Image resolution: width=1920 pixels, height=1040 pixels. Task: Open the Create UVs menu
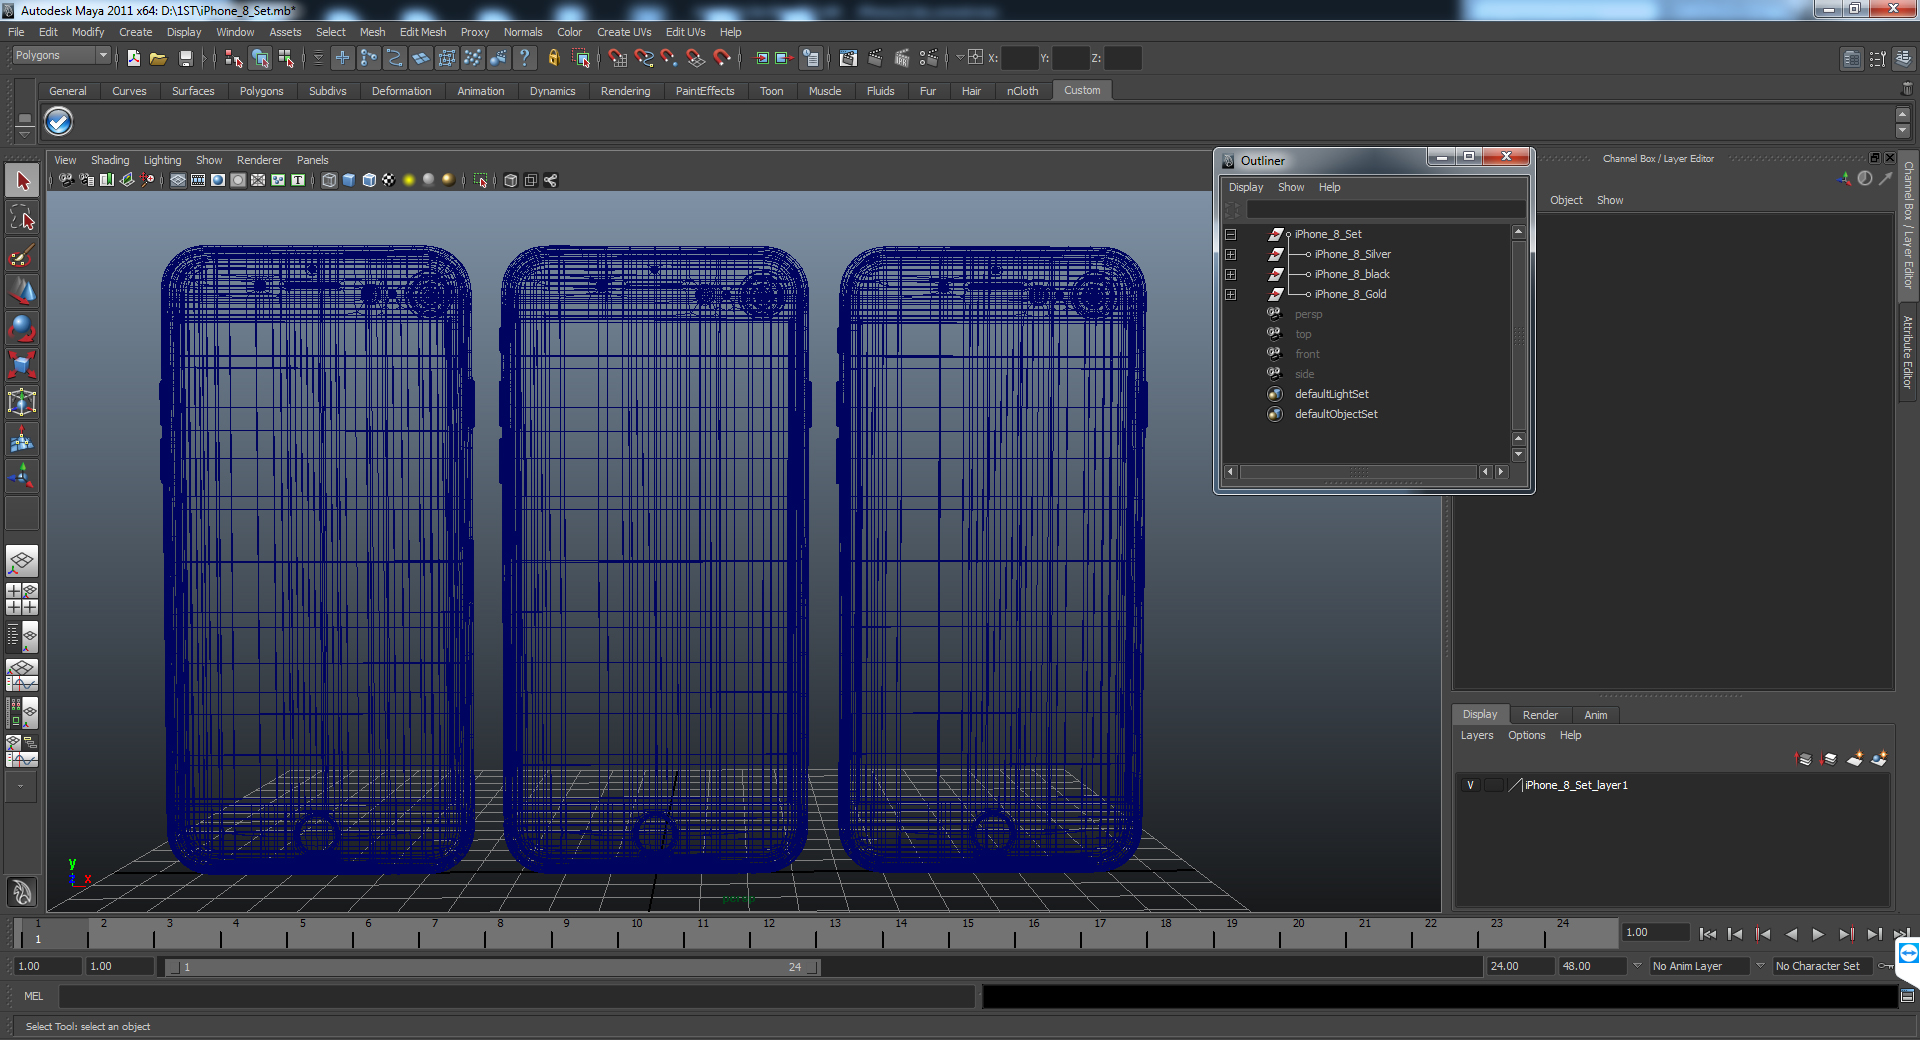(624, 32)
